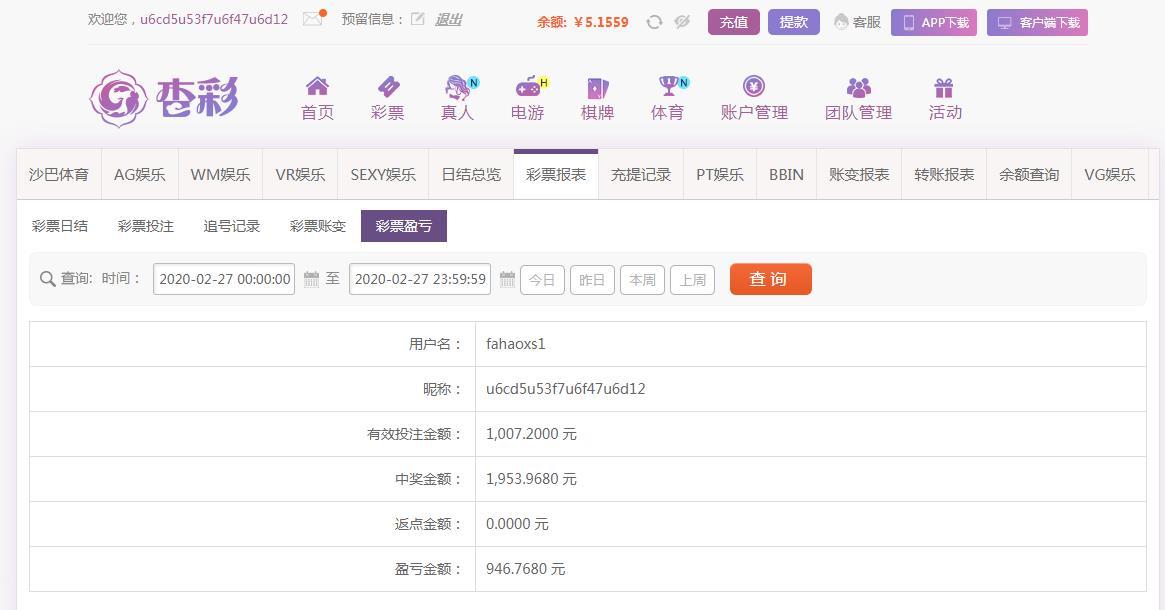Click APP下载 button
The width and height of the screenshot is (1165, 610).
click(x=934, y=22)
